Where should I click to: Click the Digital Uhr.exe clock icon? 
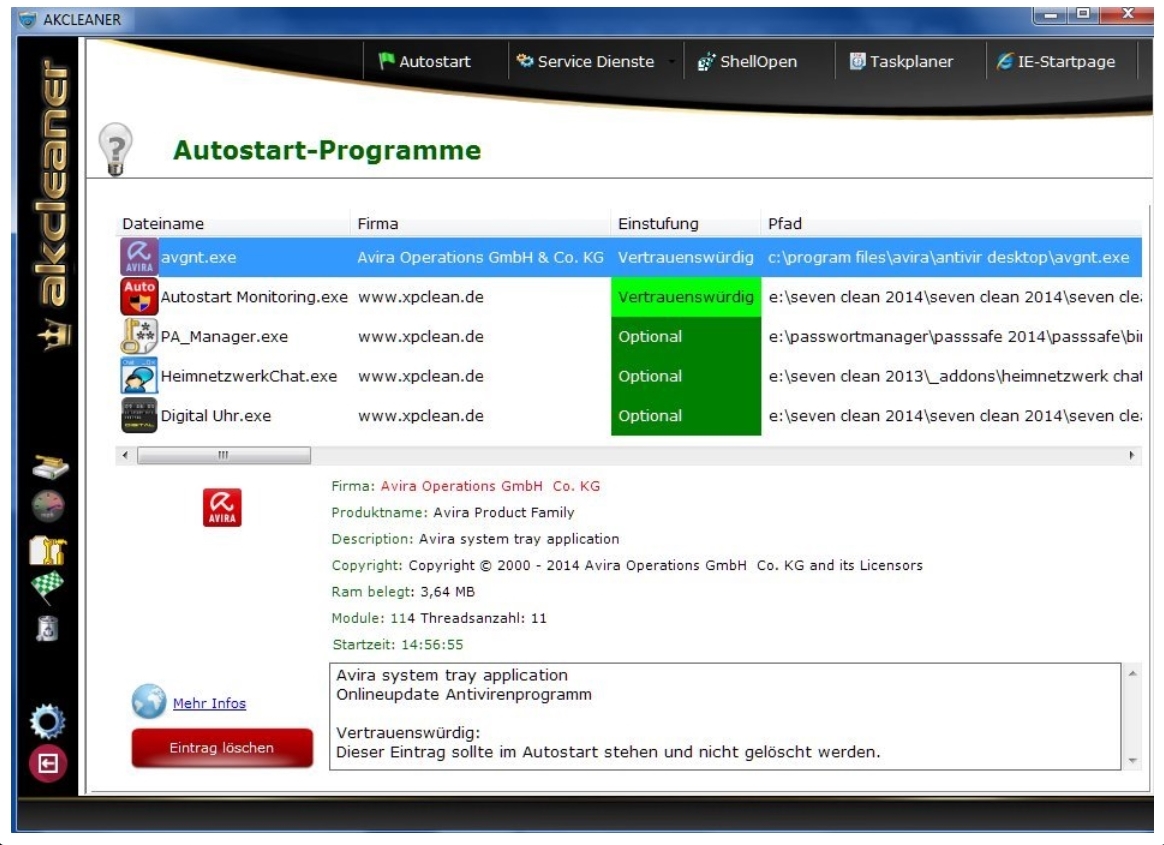139,415
